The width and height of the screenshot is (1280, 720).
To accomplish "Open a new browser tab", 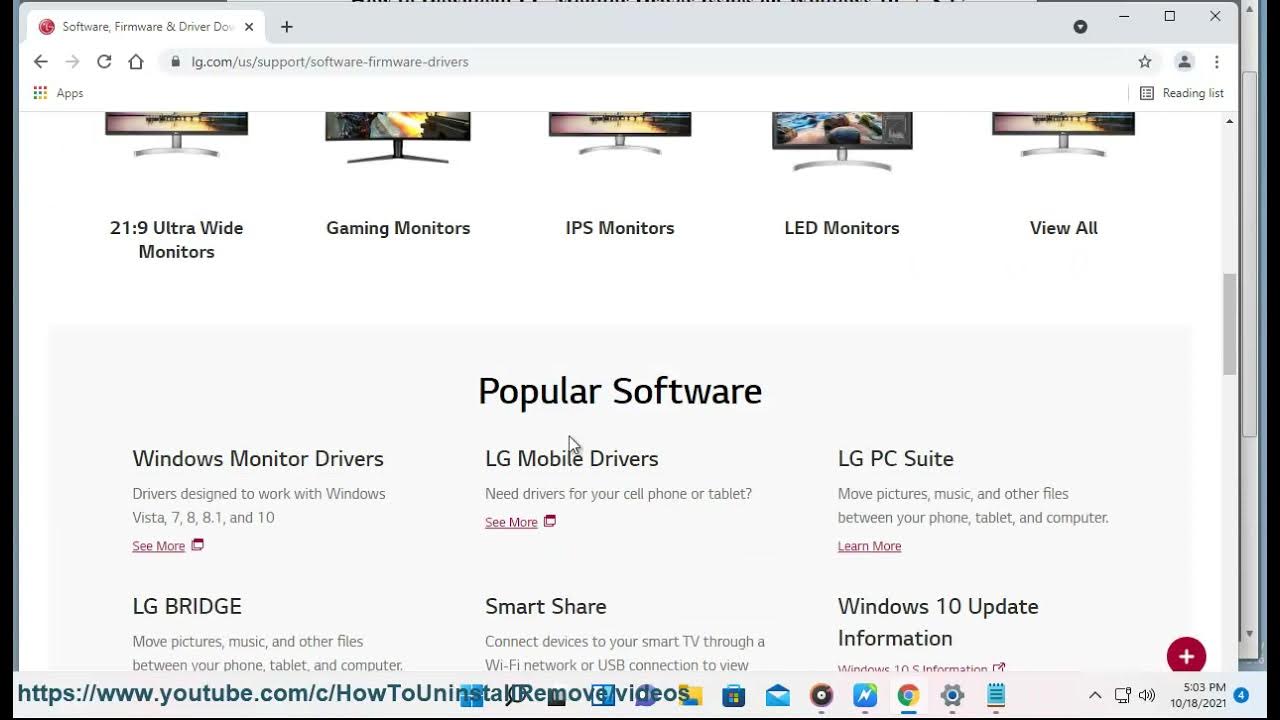I will coord(287,27).
